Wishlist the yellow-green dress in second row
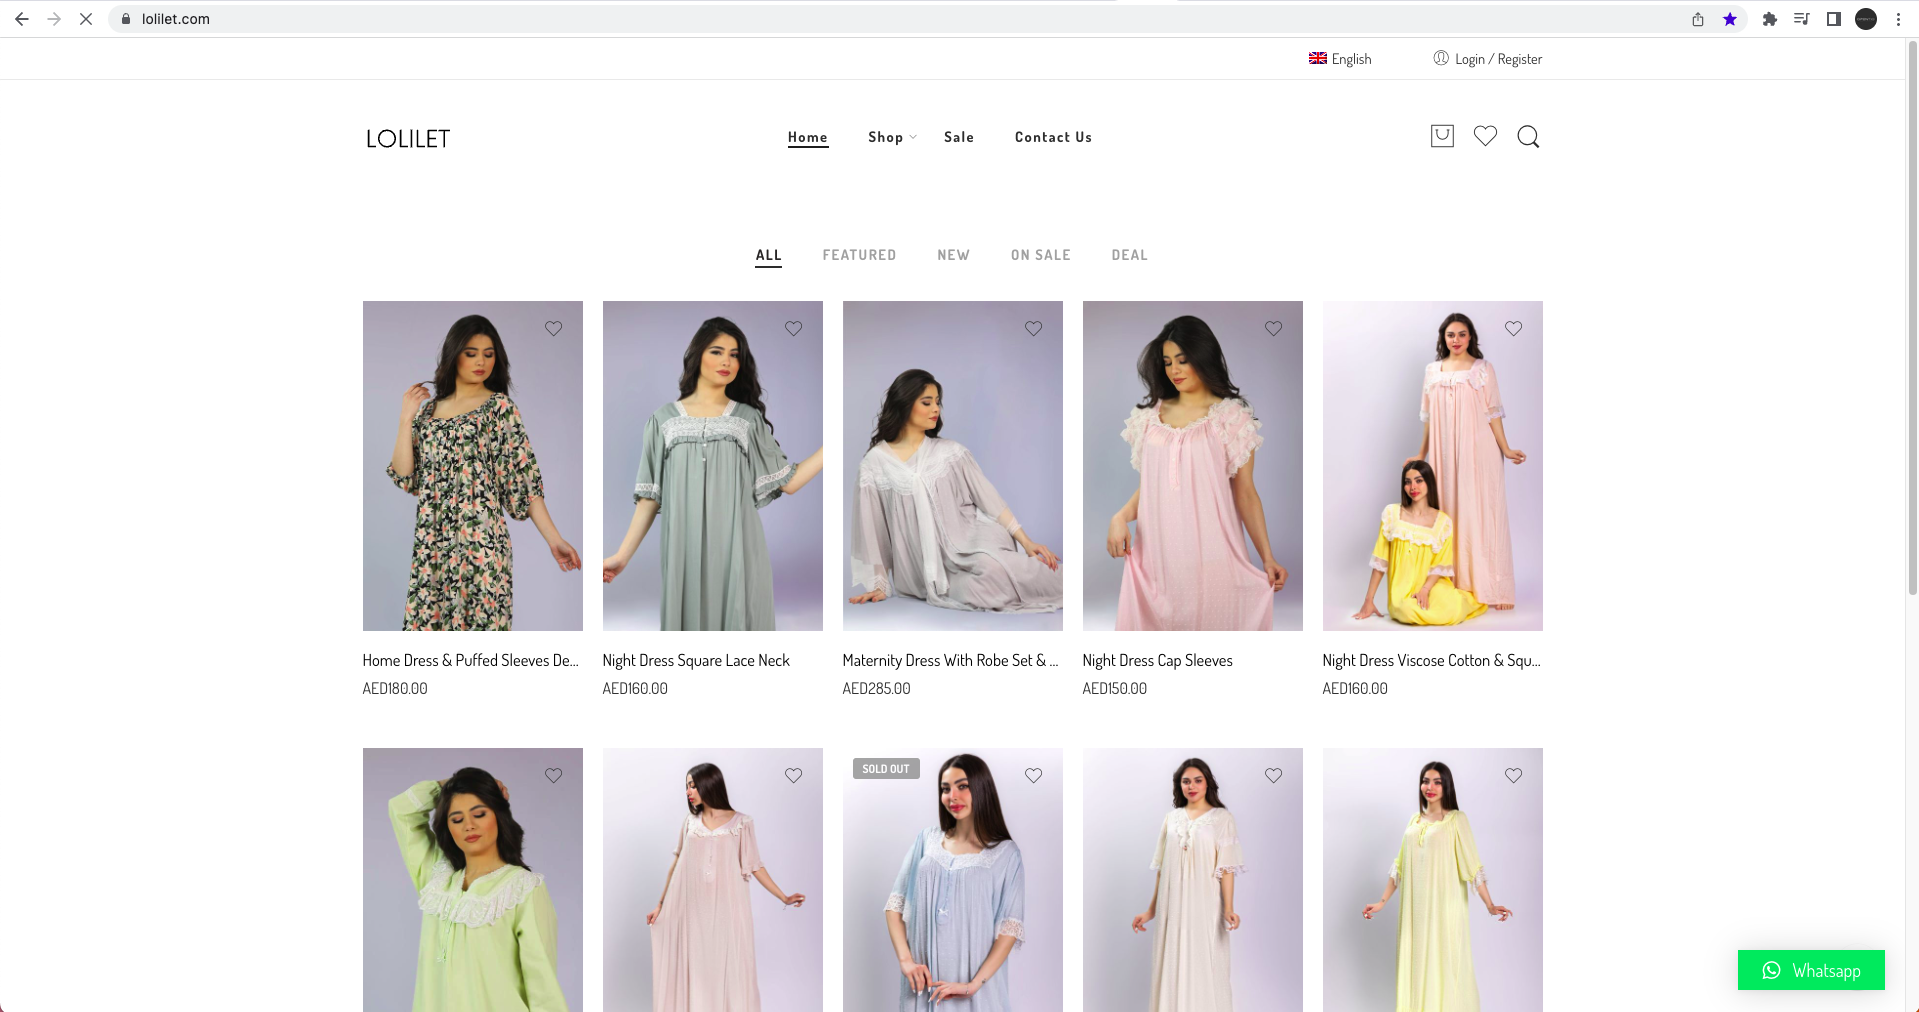Image resolution: width=1919 pixels, height=1012 pixels. (x=1514, y=775)
